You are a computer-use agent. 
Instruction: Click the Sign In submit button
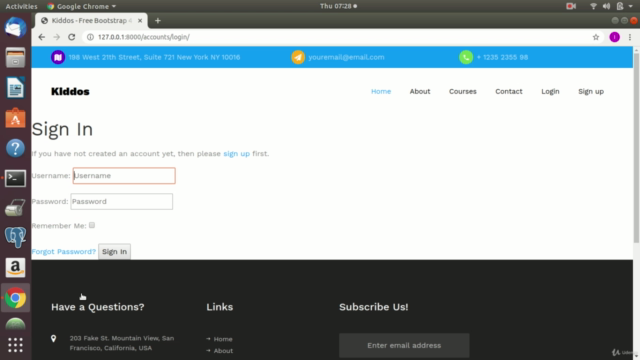click(x=114, y=251)
